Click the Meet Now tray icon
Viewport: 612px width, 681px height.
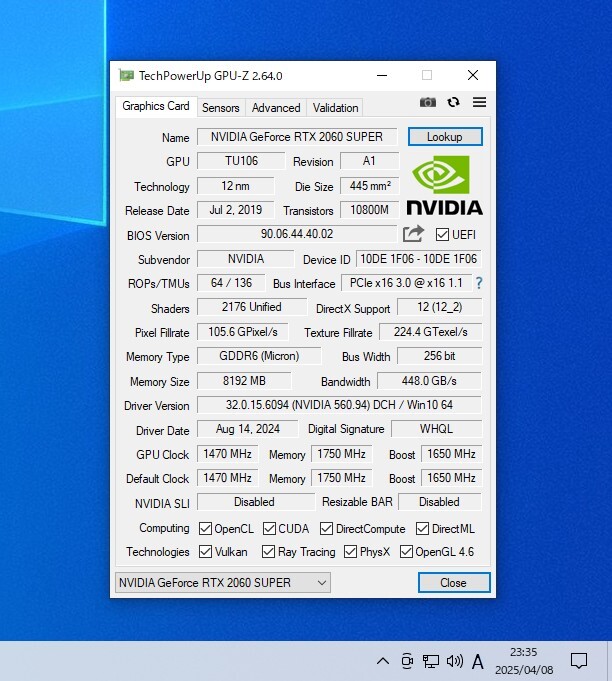pyautogui.click(x=407, y=661)
